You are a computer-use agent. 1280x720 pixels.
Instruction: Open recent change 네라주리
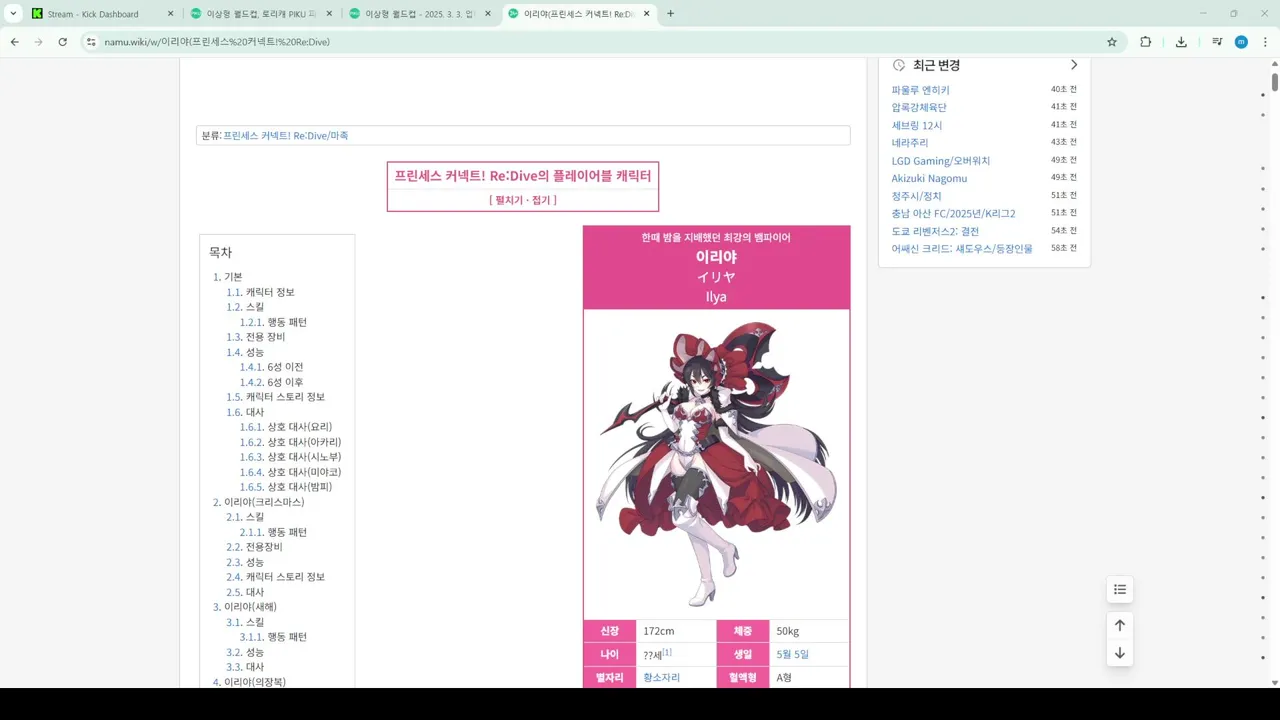(x=910, y=143)
